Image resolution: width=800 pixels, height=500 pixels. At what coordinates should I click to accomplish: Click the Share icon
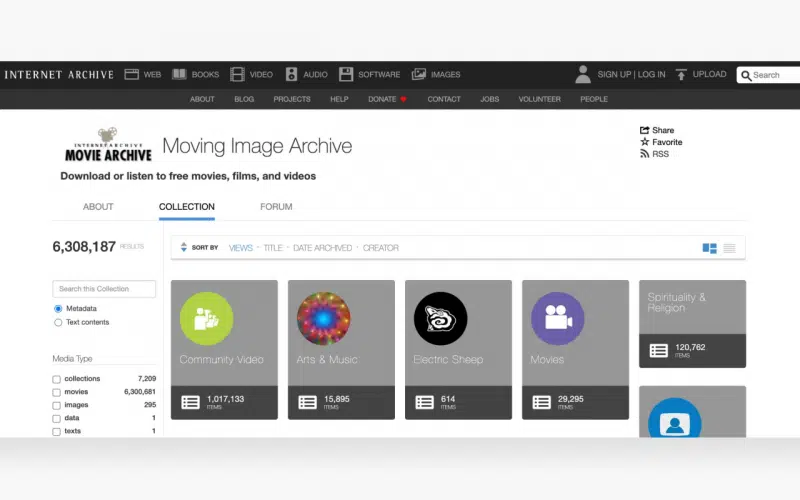(x=645, y=130)
